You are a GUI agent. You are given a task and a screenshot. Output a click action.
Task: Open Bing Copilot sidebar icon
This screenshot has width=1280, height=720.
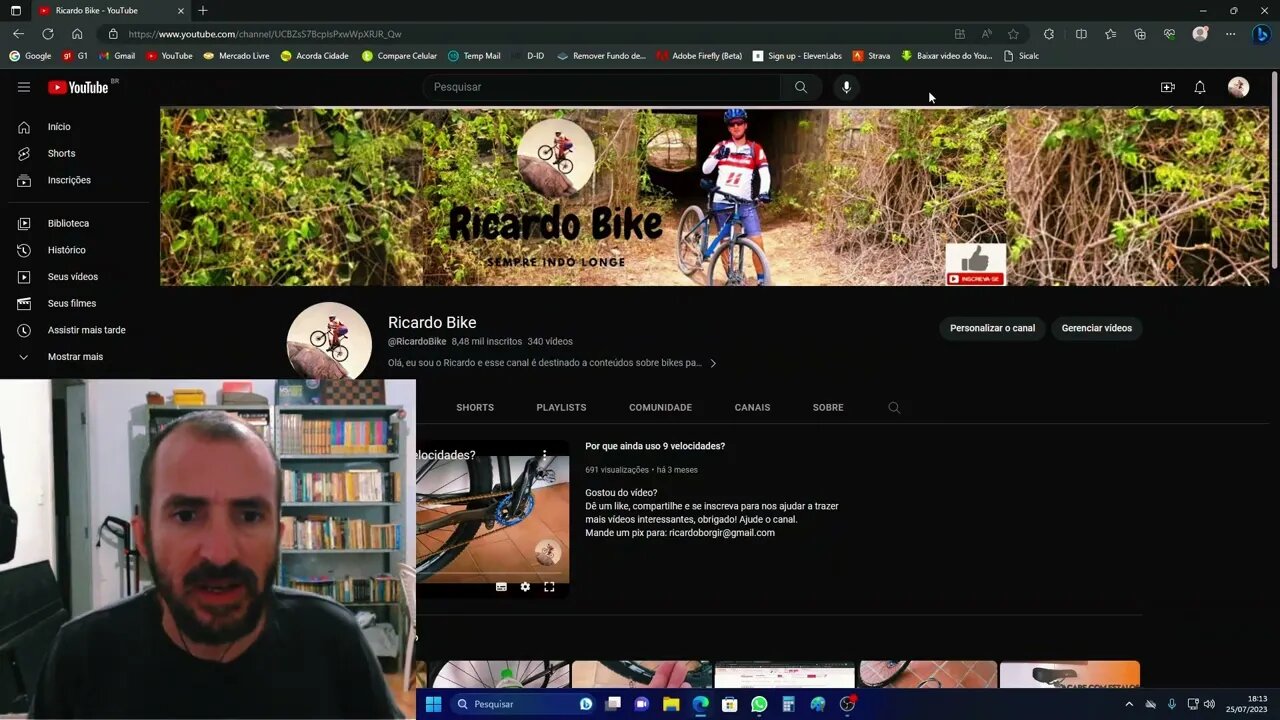(1261, 34)
